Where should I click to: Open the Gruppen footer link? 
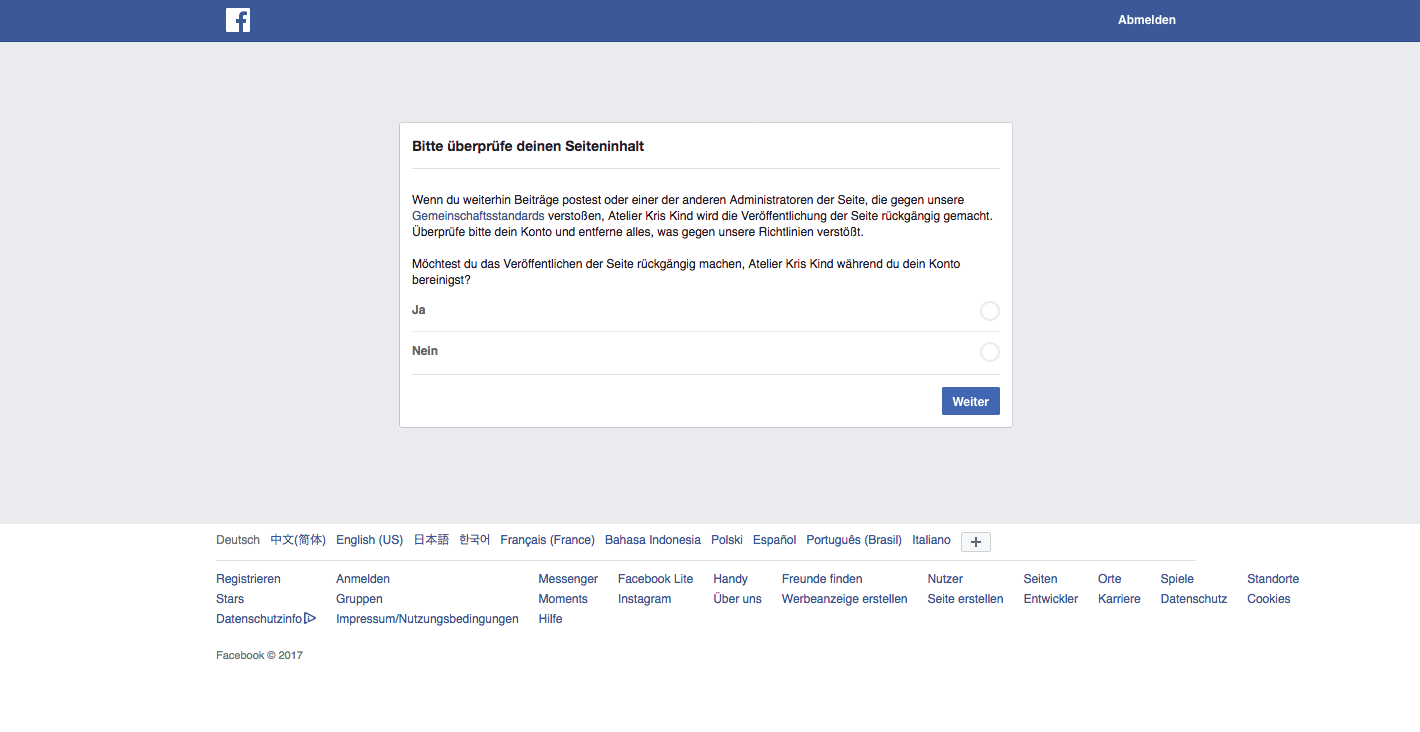pyautogui.click(x=359, y=599)
